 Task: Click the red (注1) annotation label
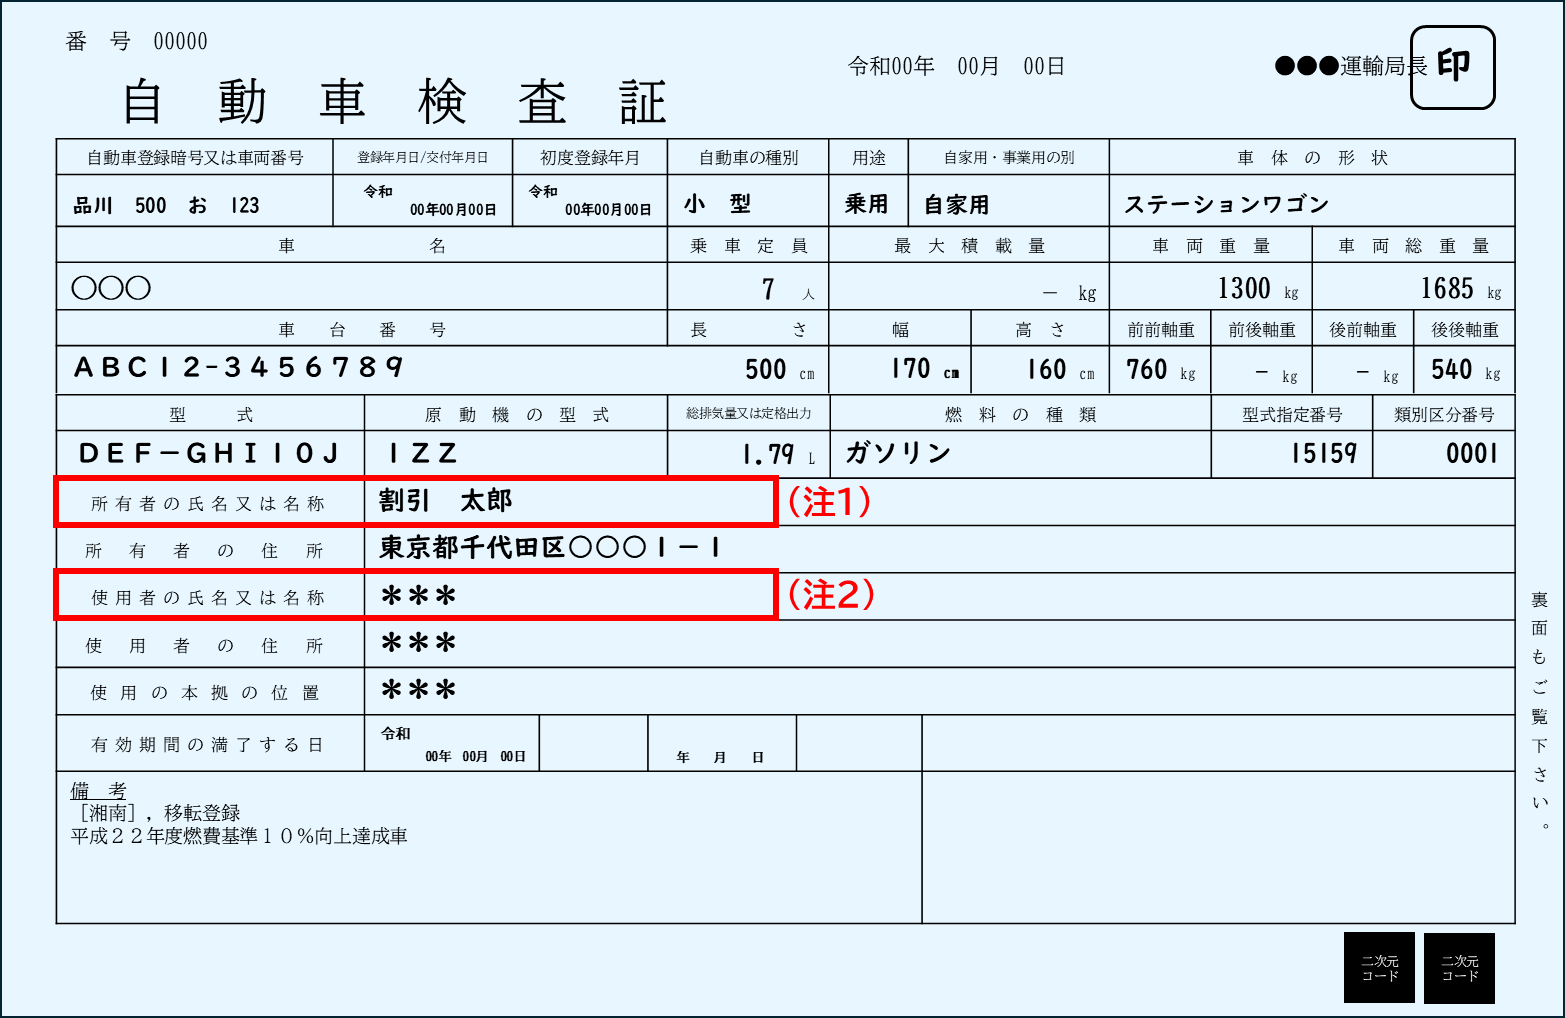829,501
